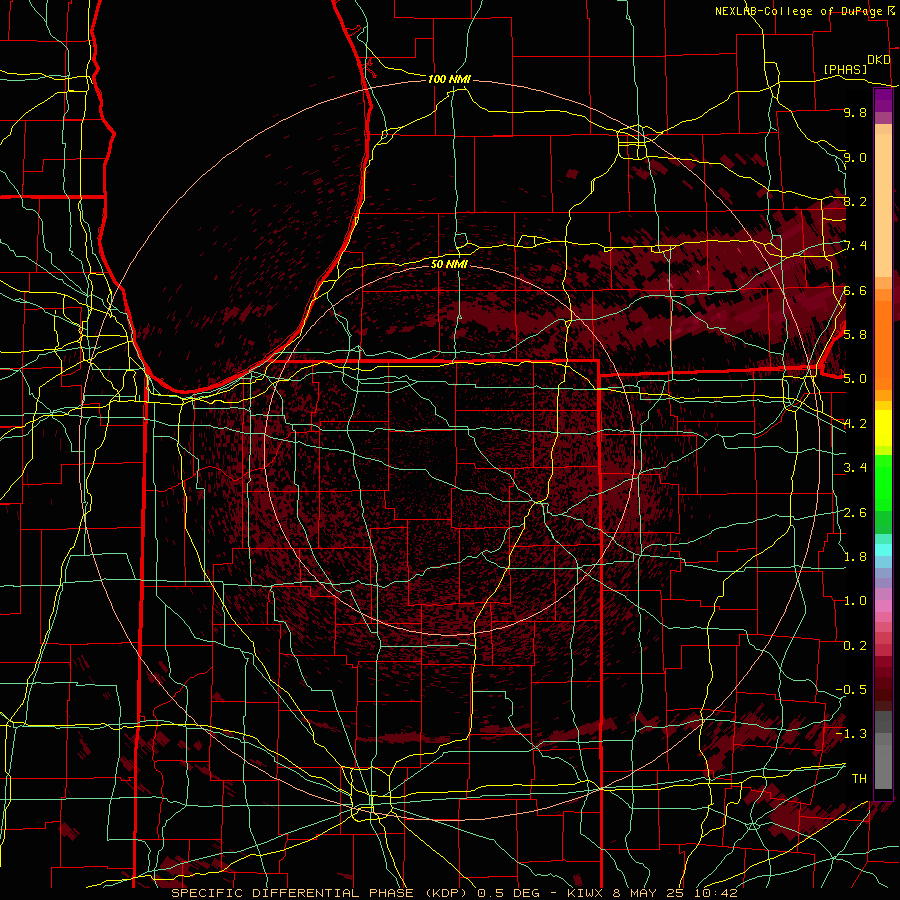Click the 6.6 value on the color scale

[855, 290]
